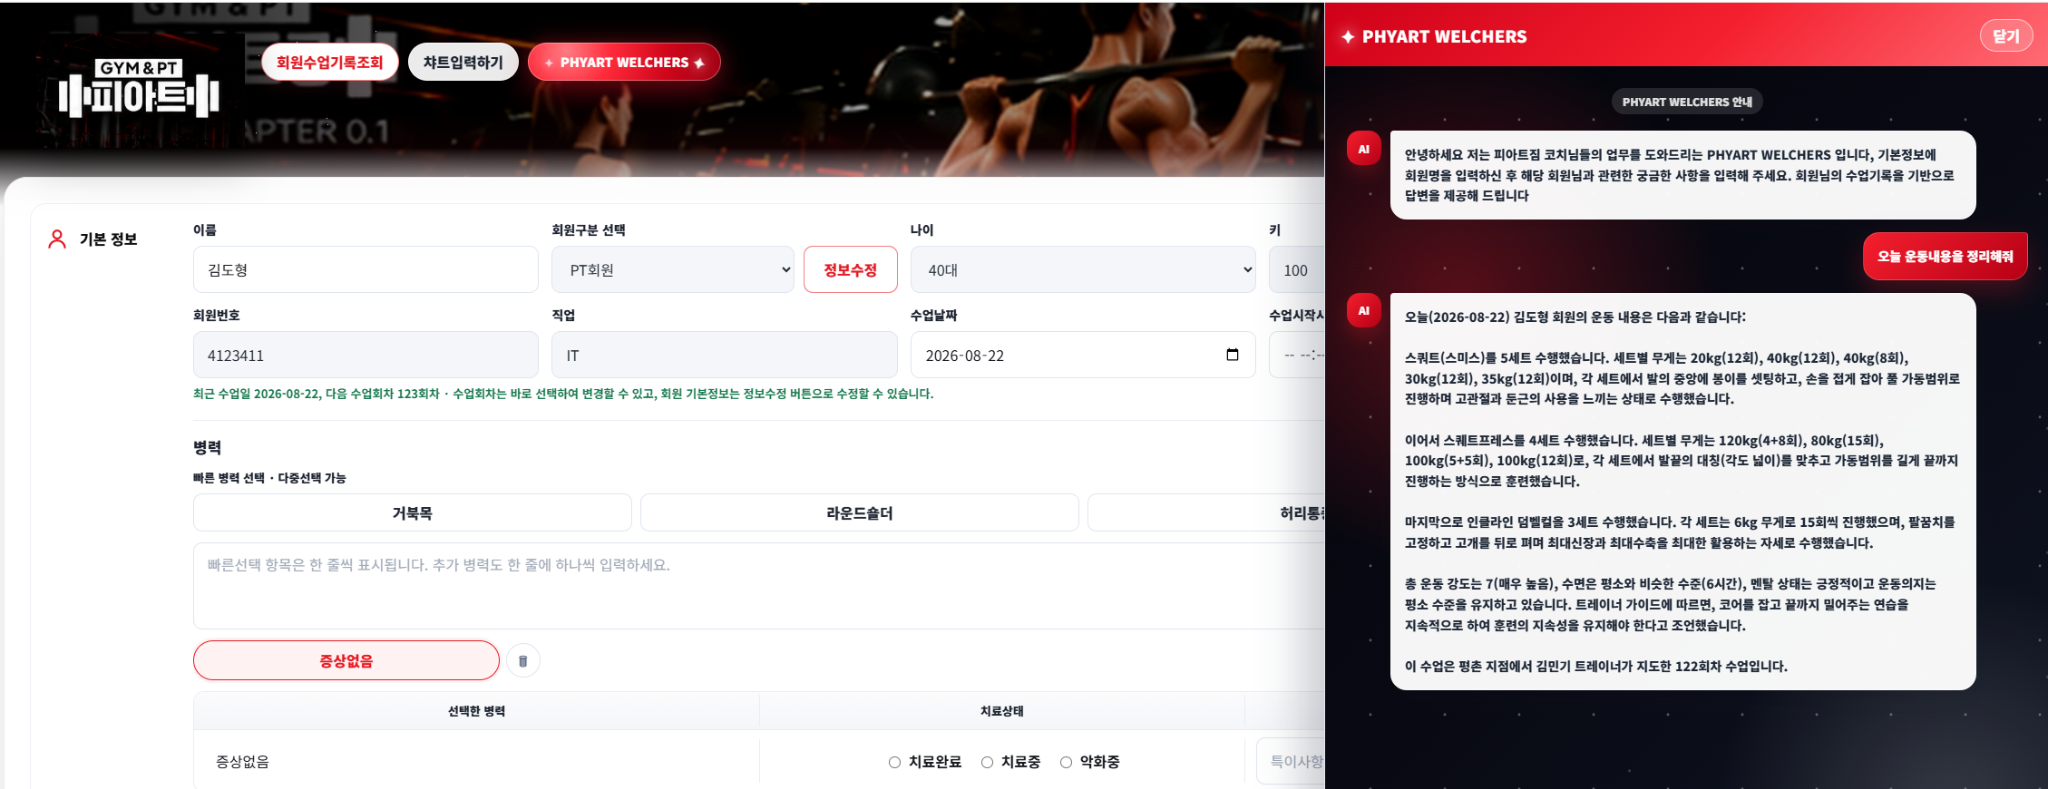The width and height of the screenshot is (2048, 789).
Task: Click the AI greeting message bubble
Action: pos(1683,175)
